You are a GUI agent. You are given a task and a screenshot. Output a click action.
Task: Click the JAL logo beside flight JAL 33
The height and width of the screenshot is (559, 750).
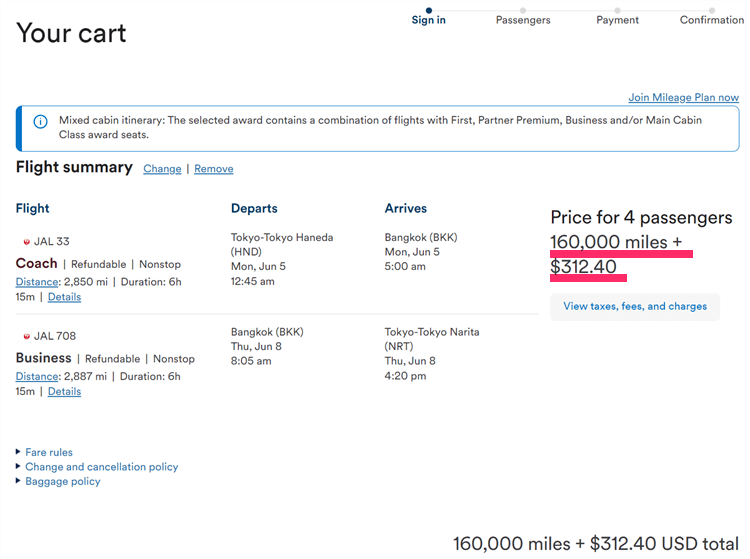tap(26, 242)
